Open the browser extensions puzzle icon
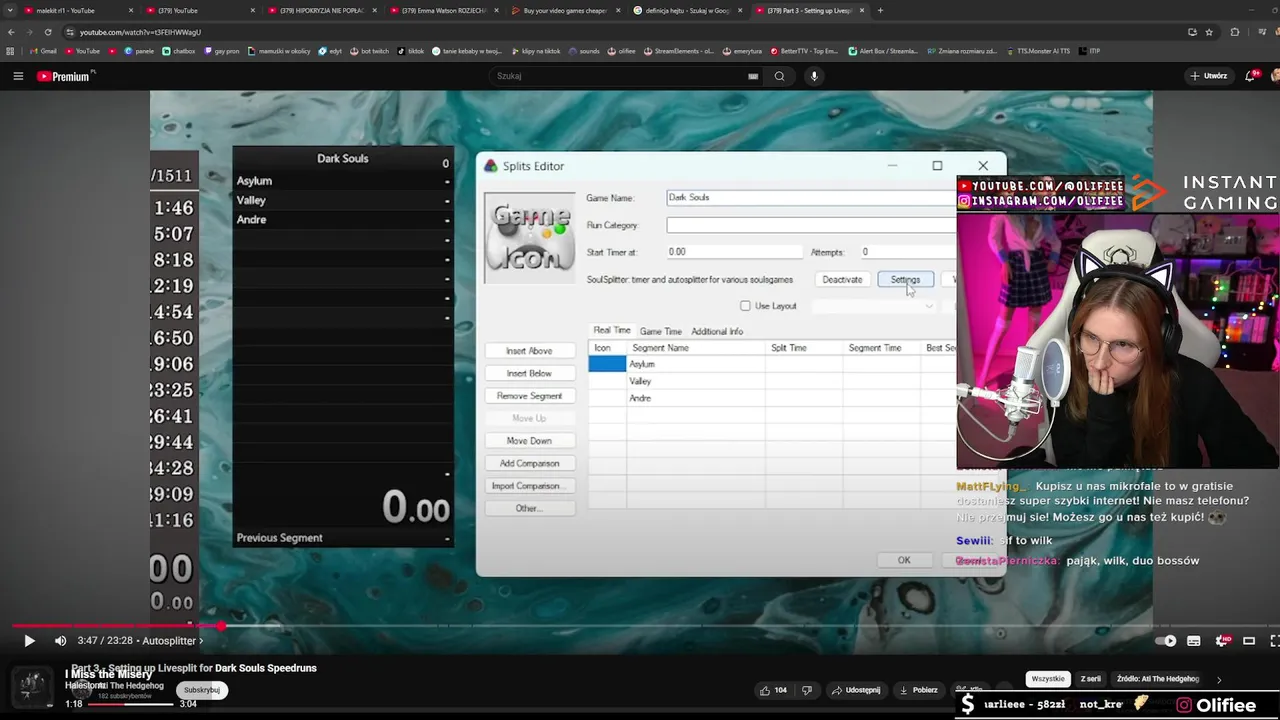1280x720 pixels. pyautogui.click(x=1235, y=32)
